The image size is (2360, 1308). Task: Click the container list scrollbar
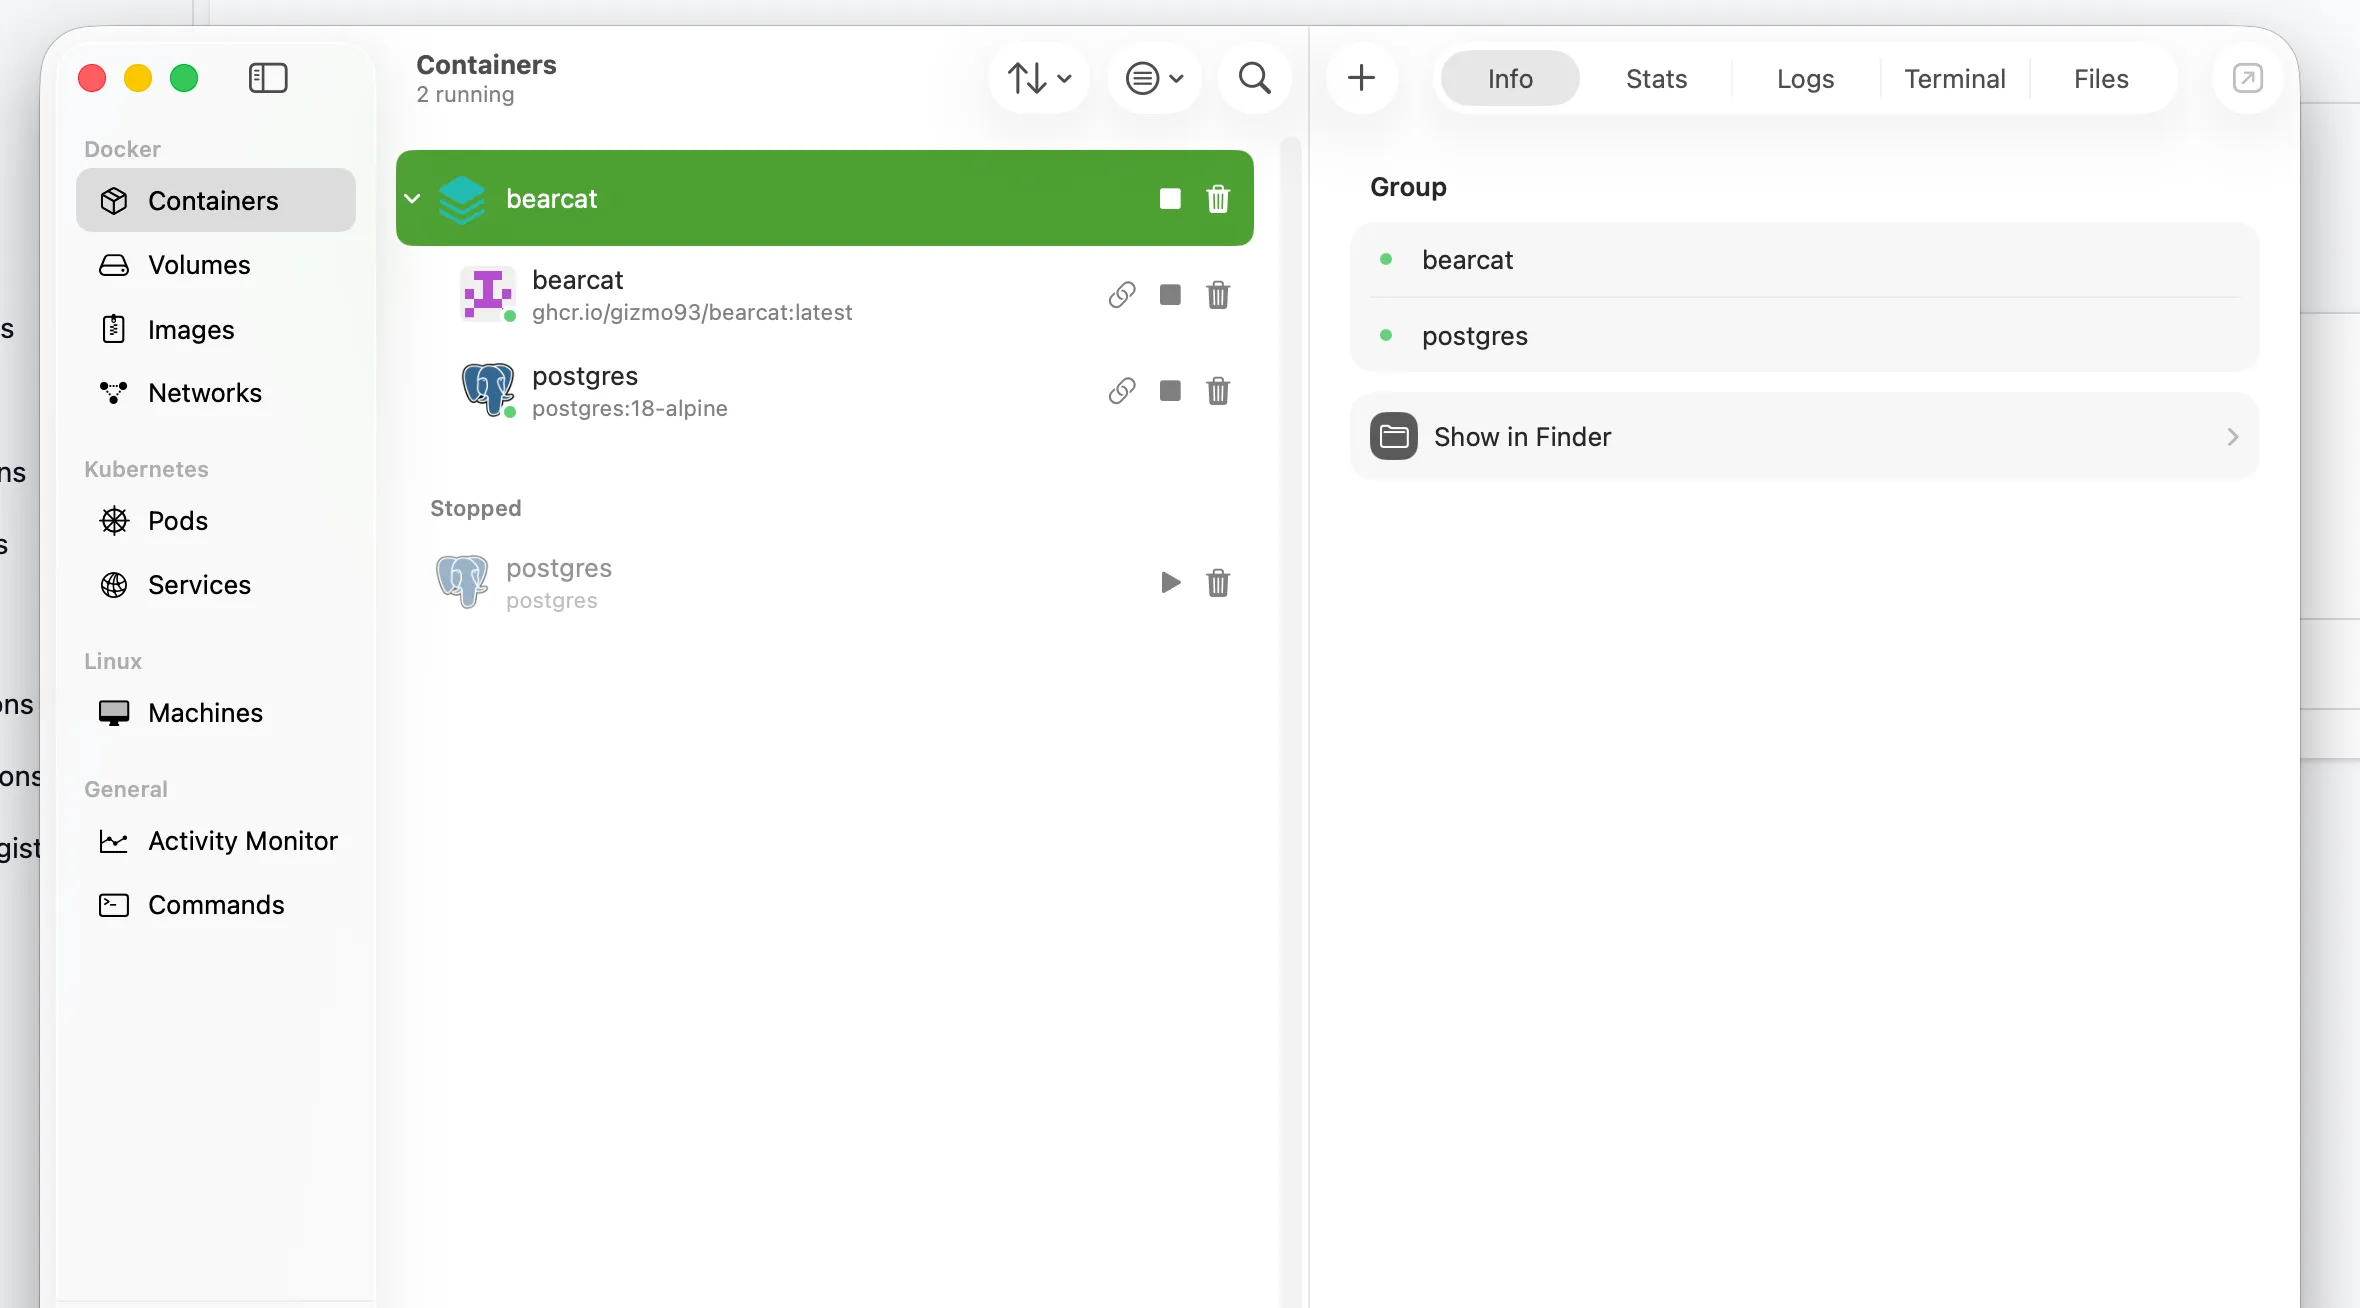pyautogui.click(x=1291, y=720)
